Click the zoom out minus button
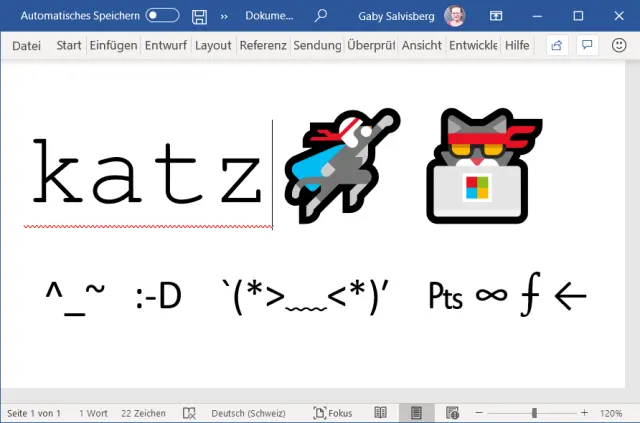Viewport: 640px width, 423px height. (479, 413)
